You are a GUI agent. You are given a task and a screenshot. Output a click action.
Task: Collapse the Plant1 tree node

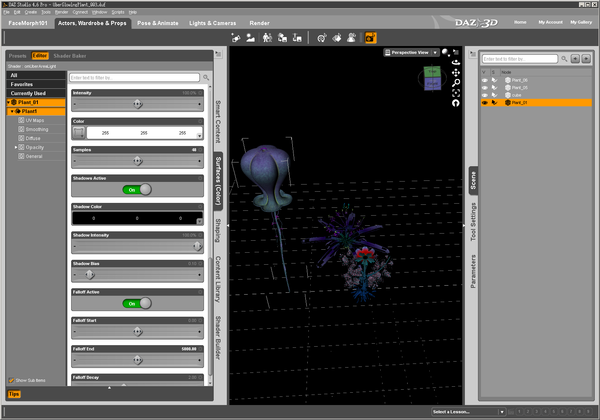12,111
